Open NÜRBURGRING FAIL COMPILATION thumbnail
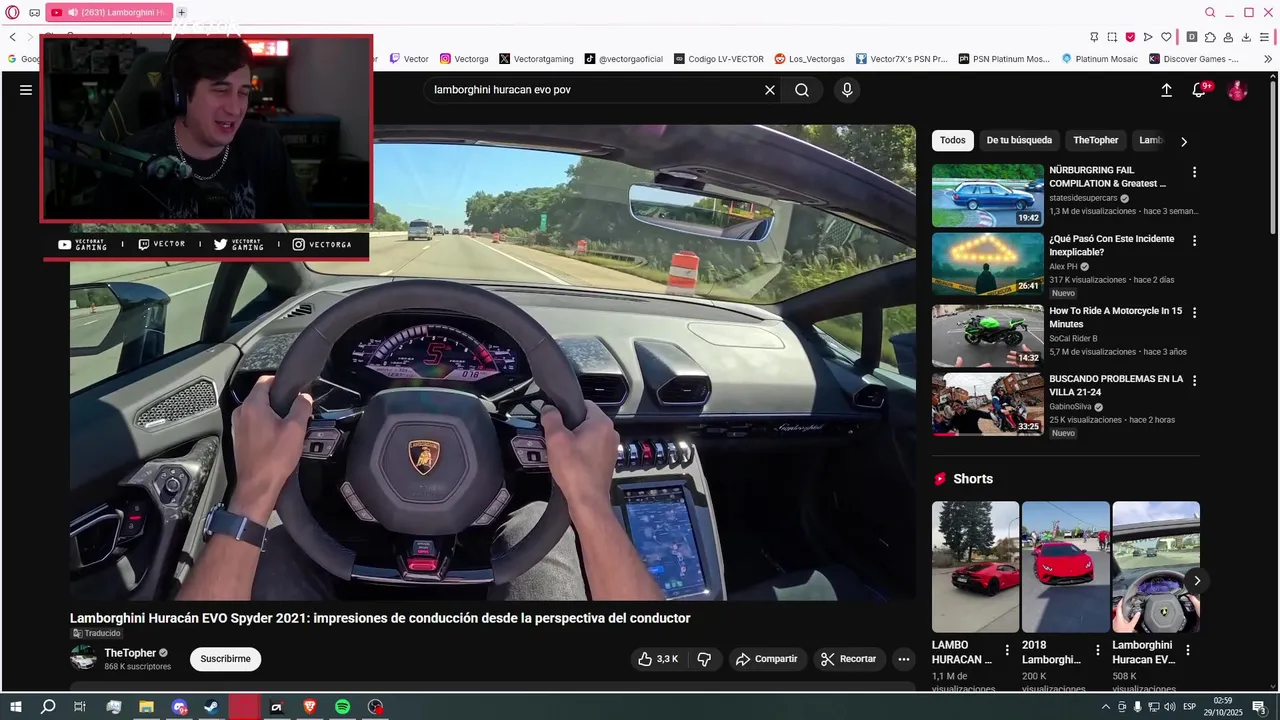This screenshot has height=720, width=1280. click(x=988, y=195)
